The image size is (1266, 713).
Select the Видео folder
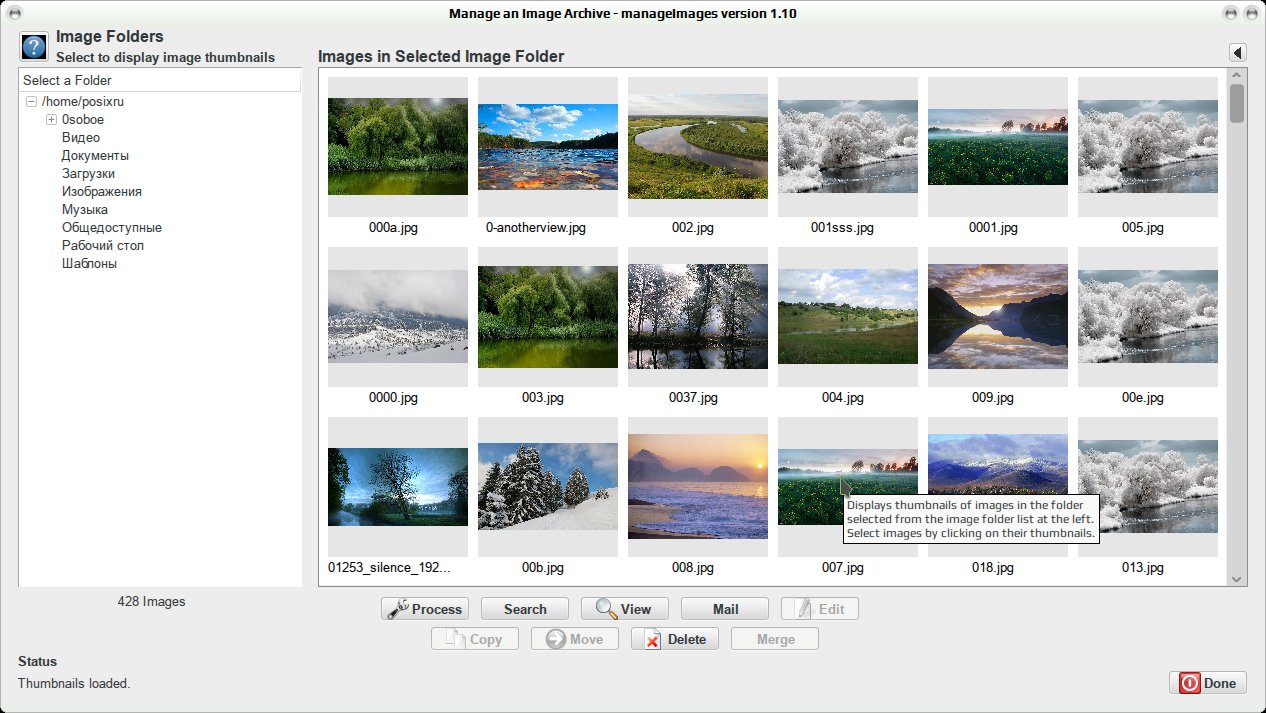tap(81, 138)
